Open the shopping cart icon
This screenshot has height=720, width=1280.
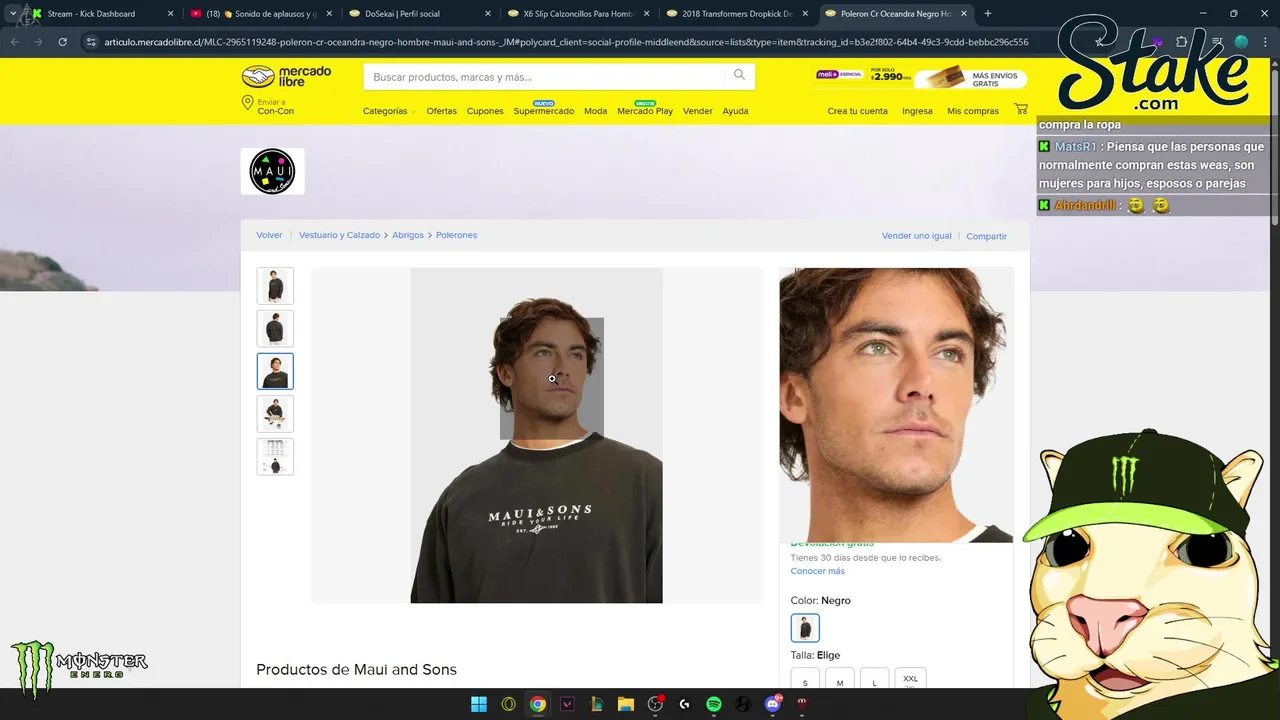coord(1020,109)
